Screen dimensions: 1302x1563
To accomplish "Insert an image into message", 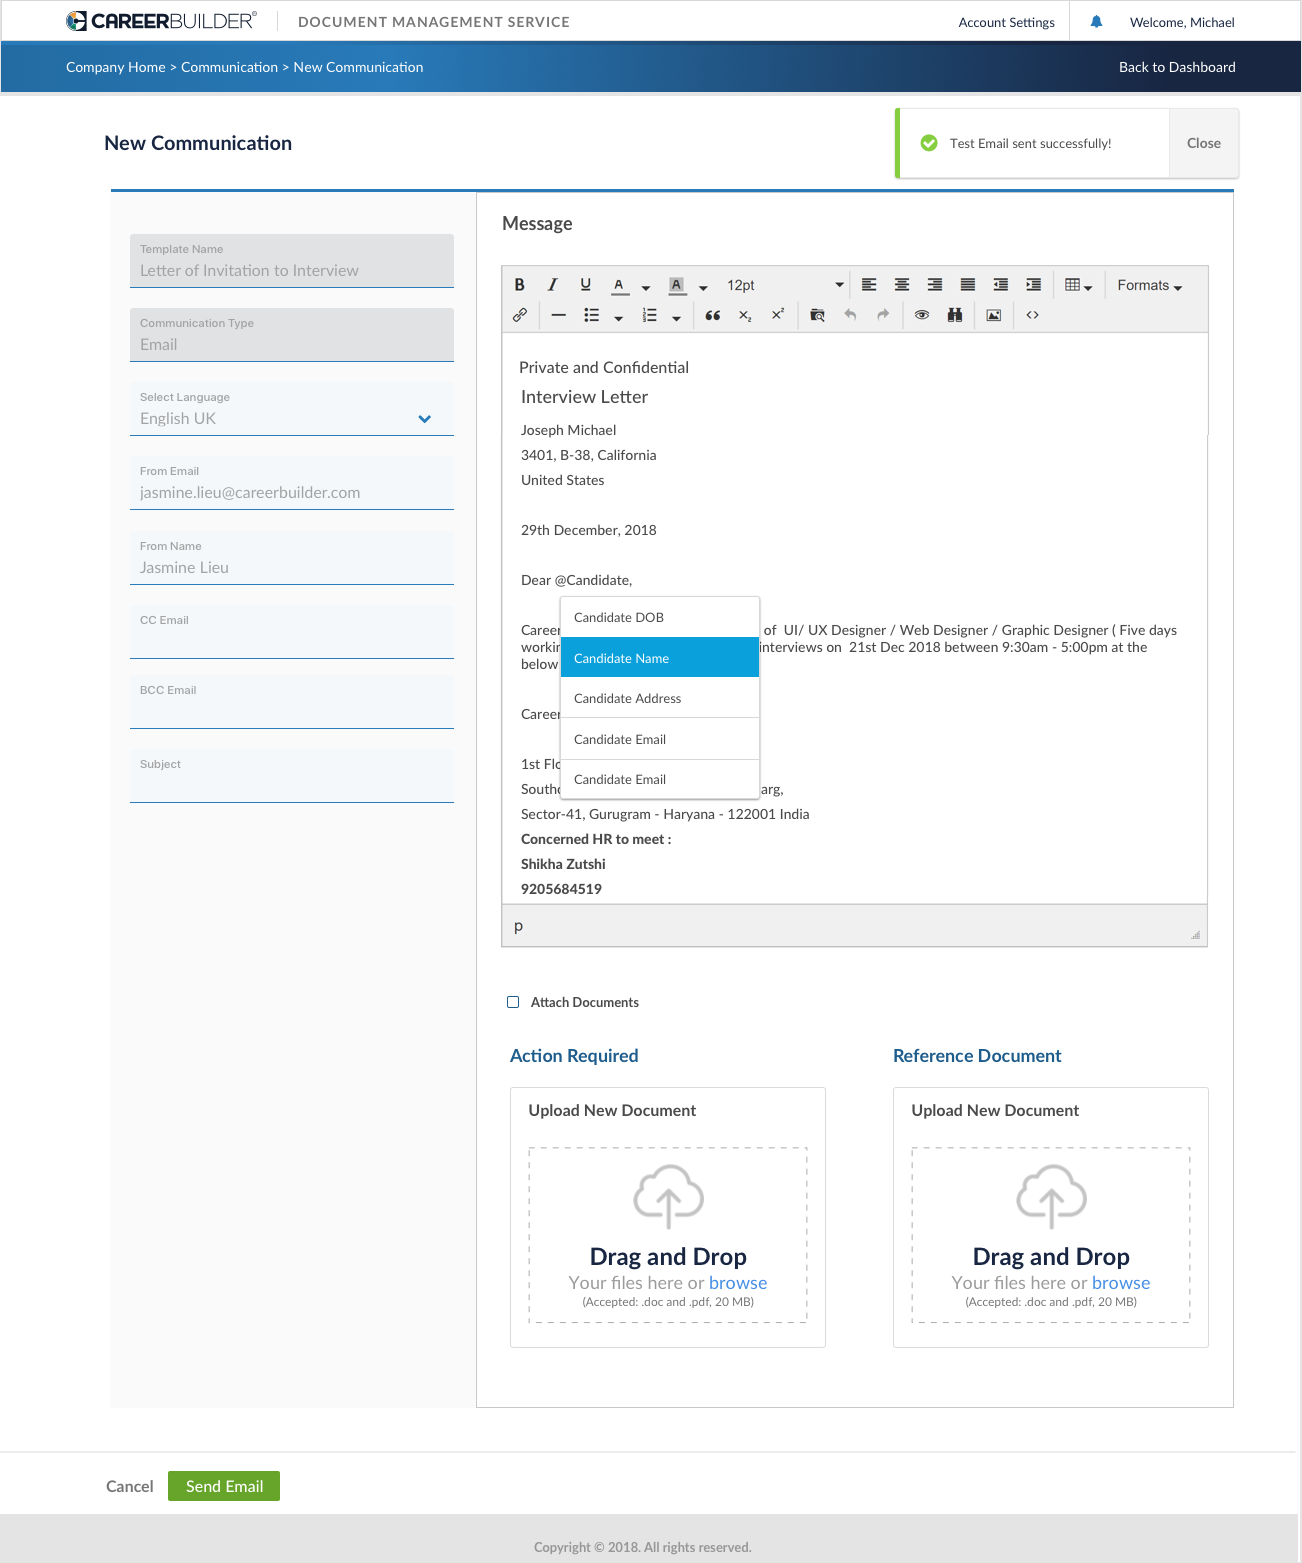I will (994, 315).
